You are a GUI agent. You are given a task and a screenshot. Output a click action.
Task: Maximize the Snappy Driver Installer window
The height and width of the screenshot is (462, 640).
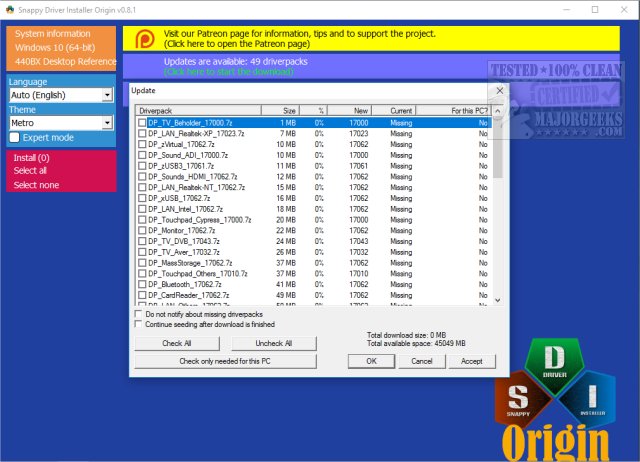[x=595, y=10]
